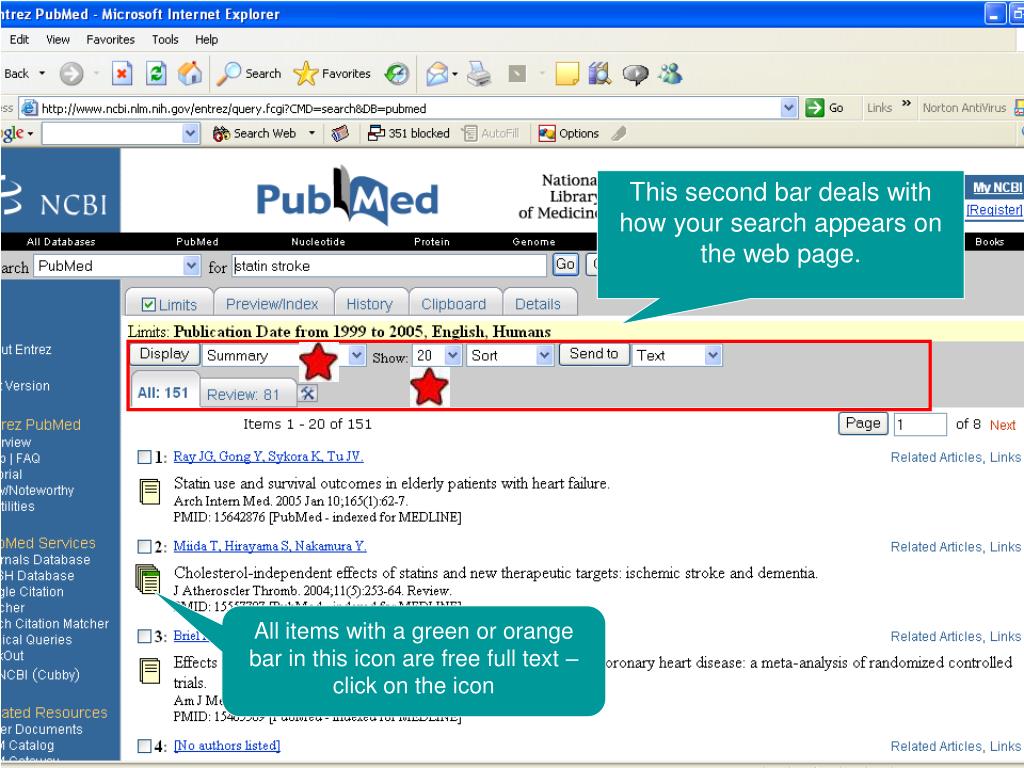Switch to the History tab
The width and height of the screenshot is (1024, 768).
[x=370, y=304]
